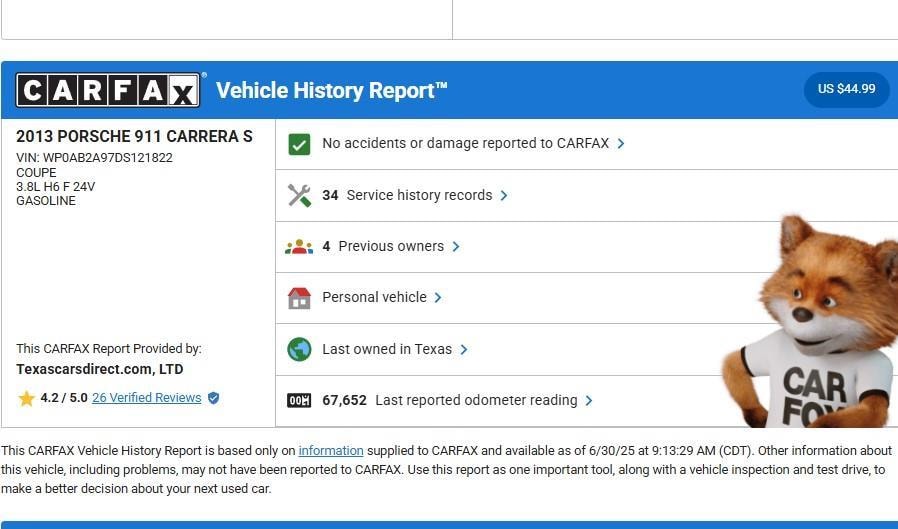Click the odometer reading icon
This screenshot has height=529, width=898.
point(299,400)
